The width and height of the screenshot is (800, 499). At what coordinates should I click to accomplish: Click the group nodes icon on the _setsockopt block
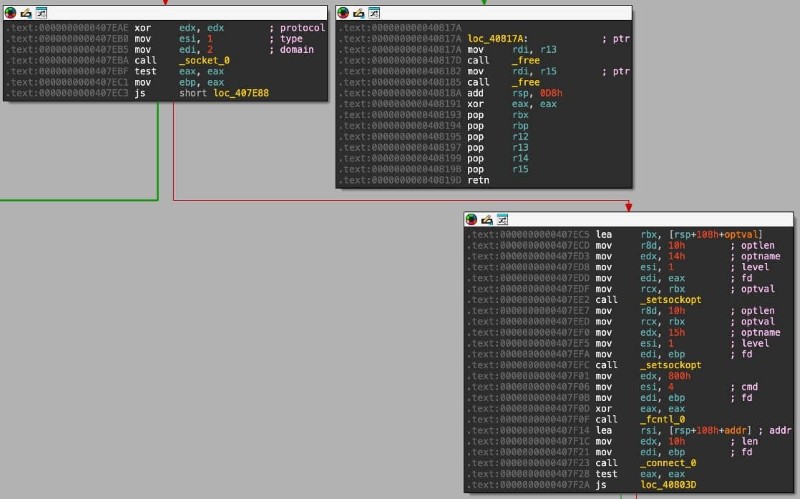(x=503, y=219)
